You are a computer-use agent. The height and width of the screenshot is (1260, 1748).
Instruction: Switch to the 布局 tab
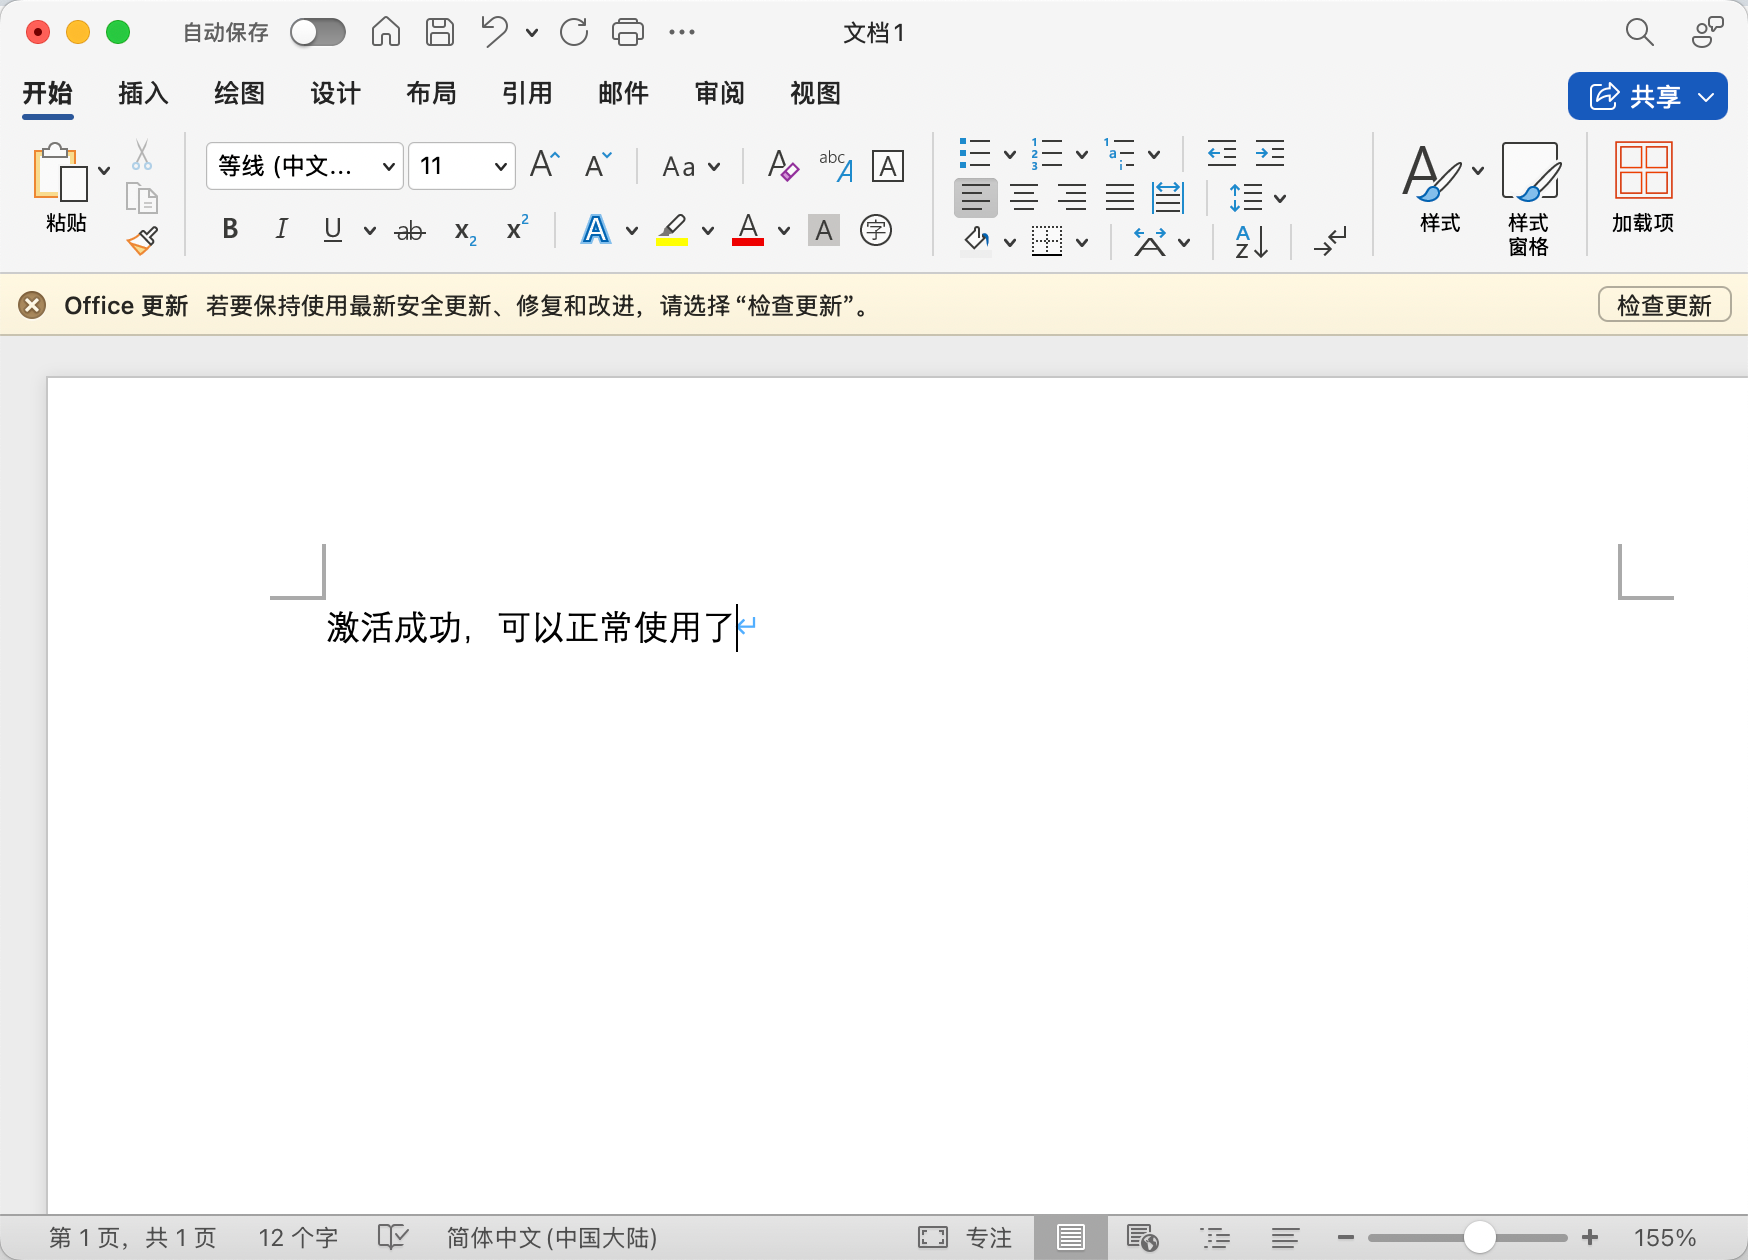(x=431, y=93)
